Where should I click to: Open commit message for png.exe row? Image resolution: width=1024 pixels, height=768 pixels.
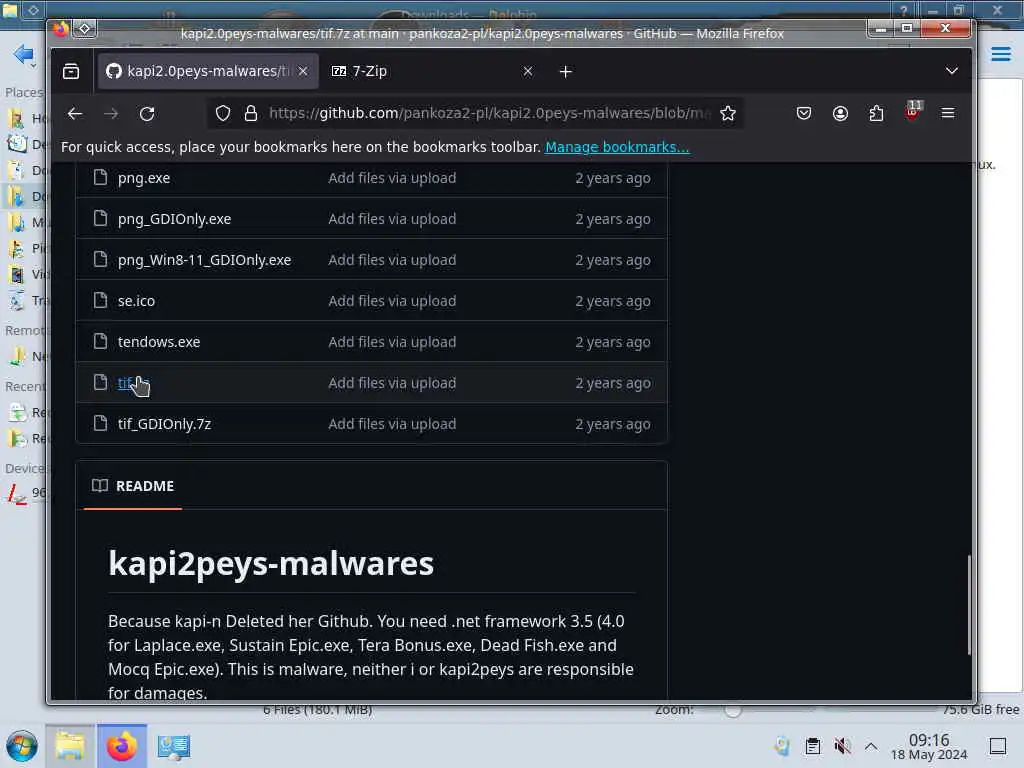coord(392,178)
